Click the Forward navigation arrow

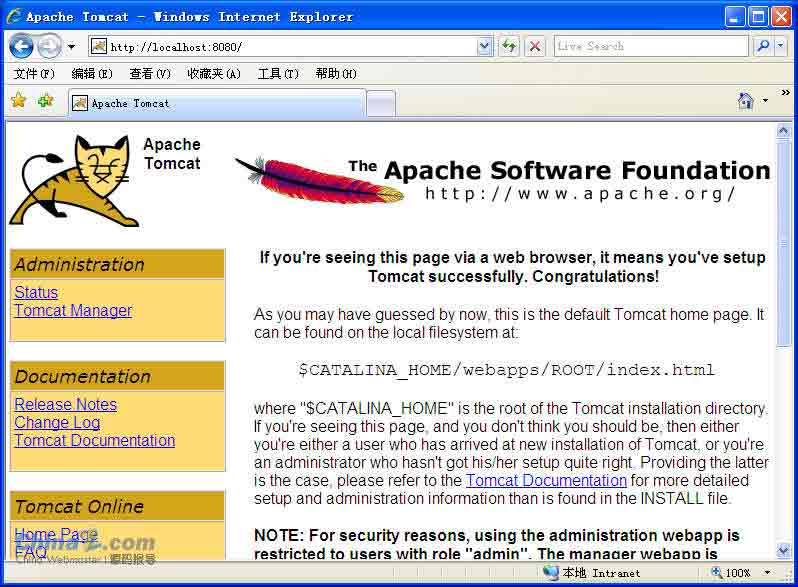tap(50, 47)
